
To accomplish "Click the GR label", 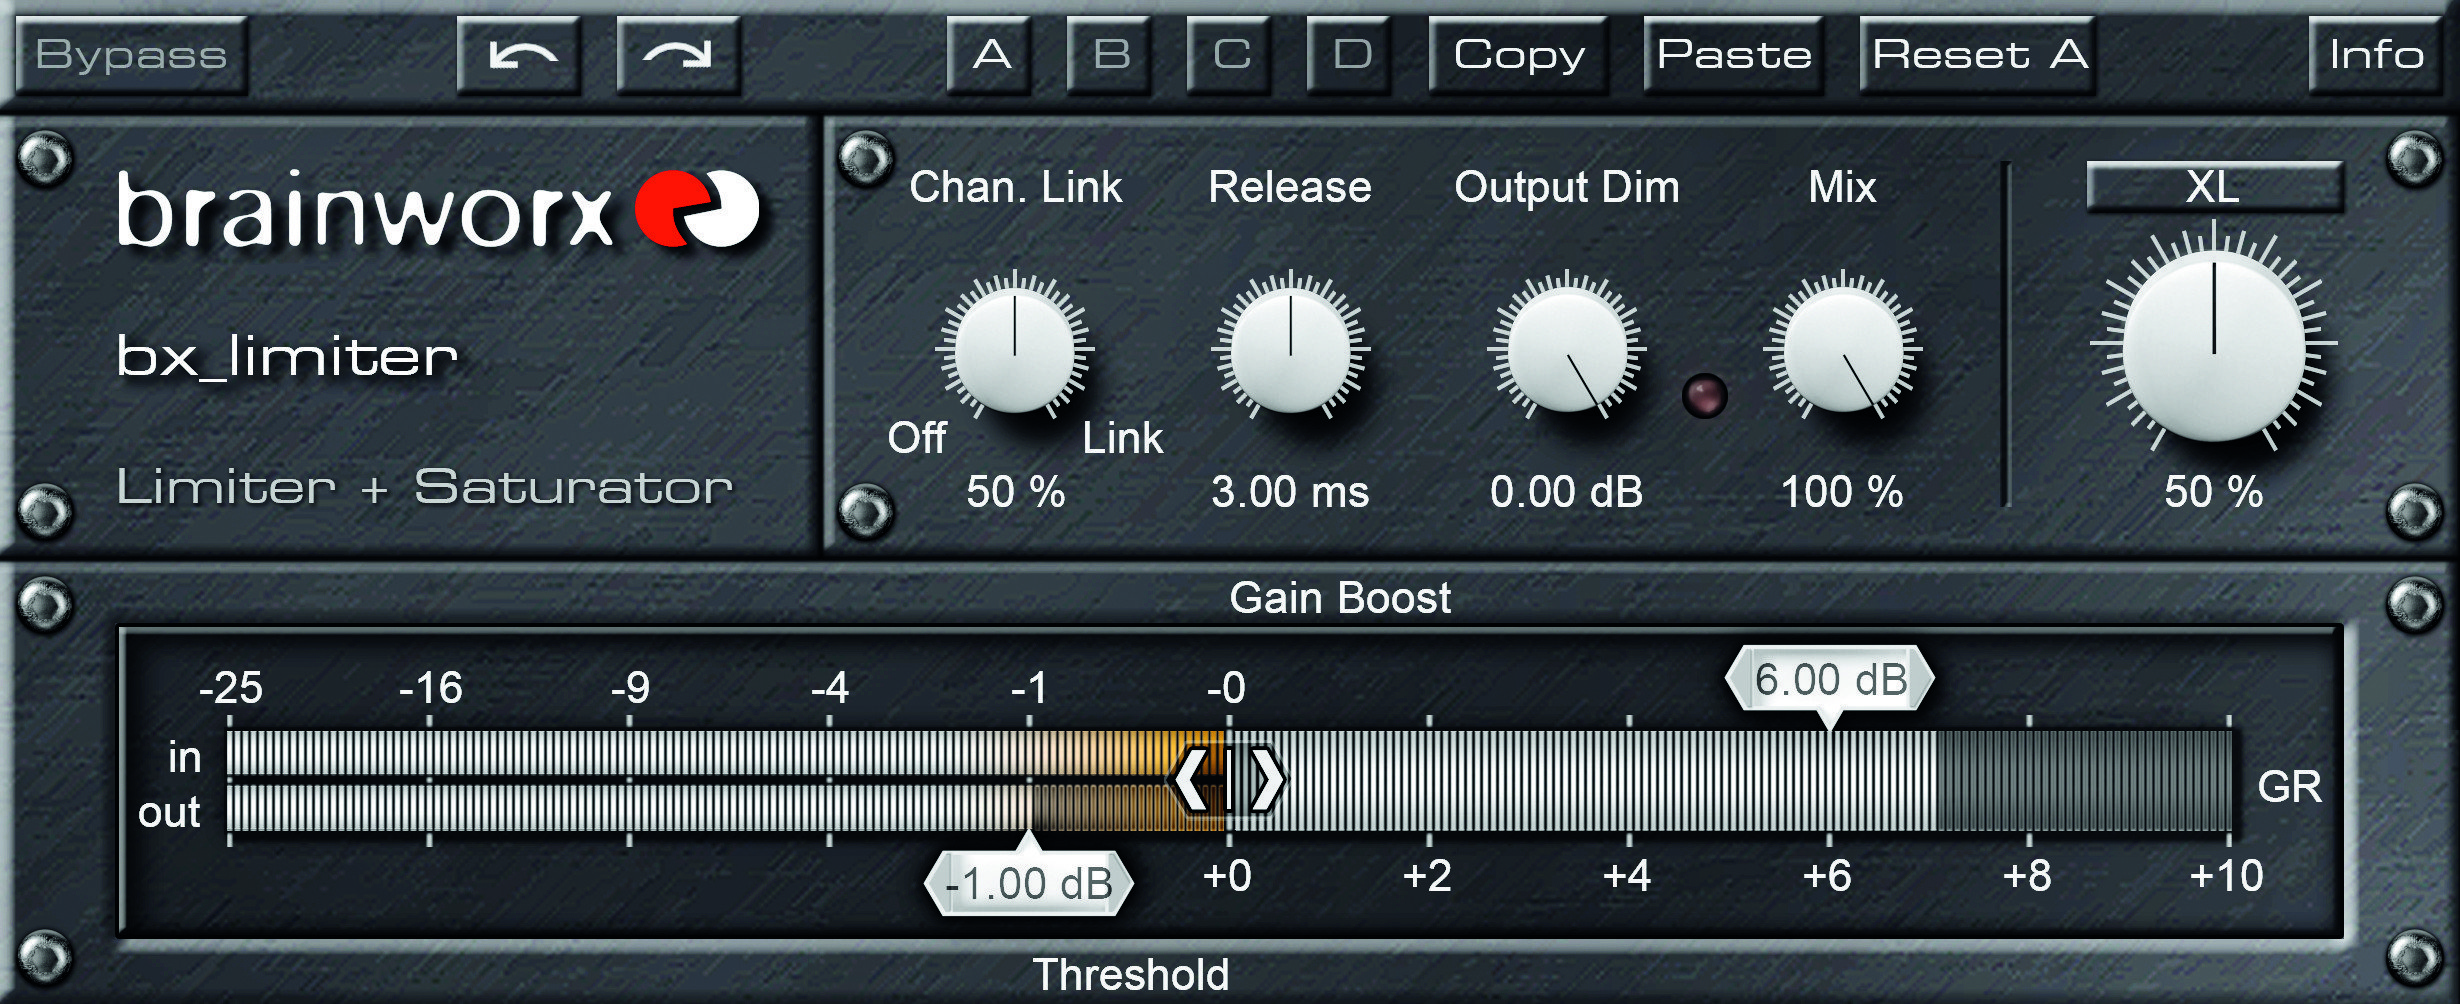I will coord(2290,786).
